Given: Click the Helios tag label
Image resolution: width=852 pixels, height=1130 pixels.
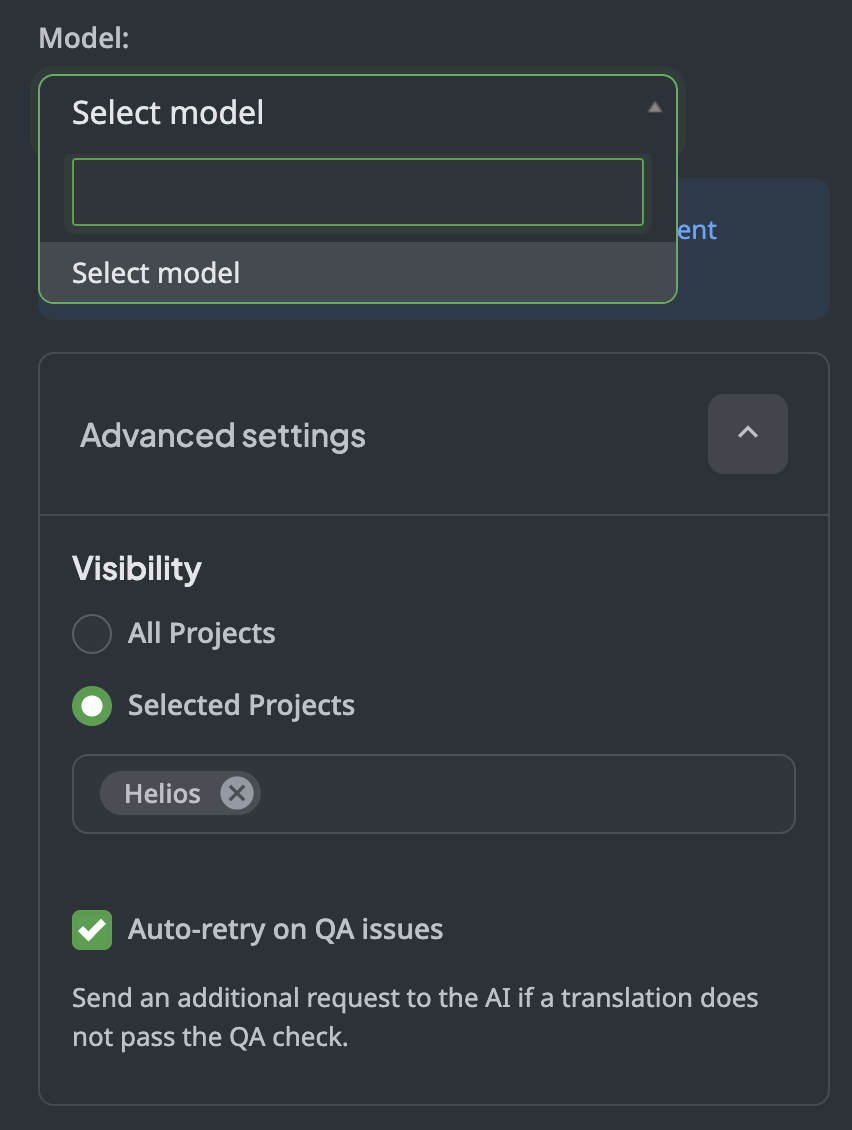Looking at the screenshot, I should pos(162,794).
